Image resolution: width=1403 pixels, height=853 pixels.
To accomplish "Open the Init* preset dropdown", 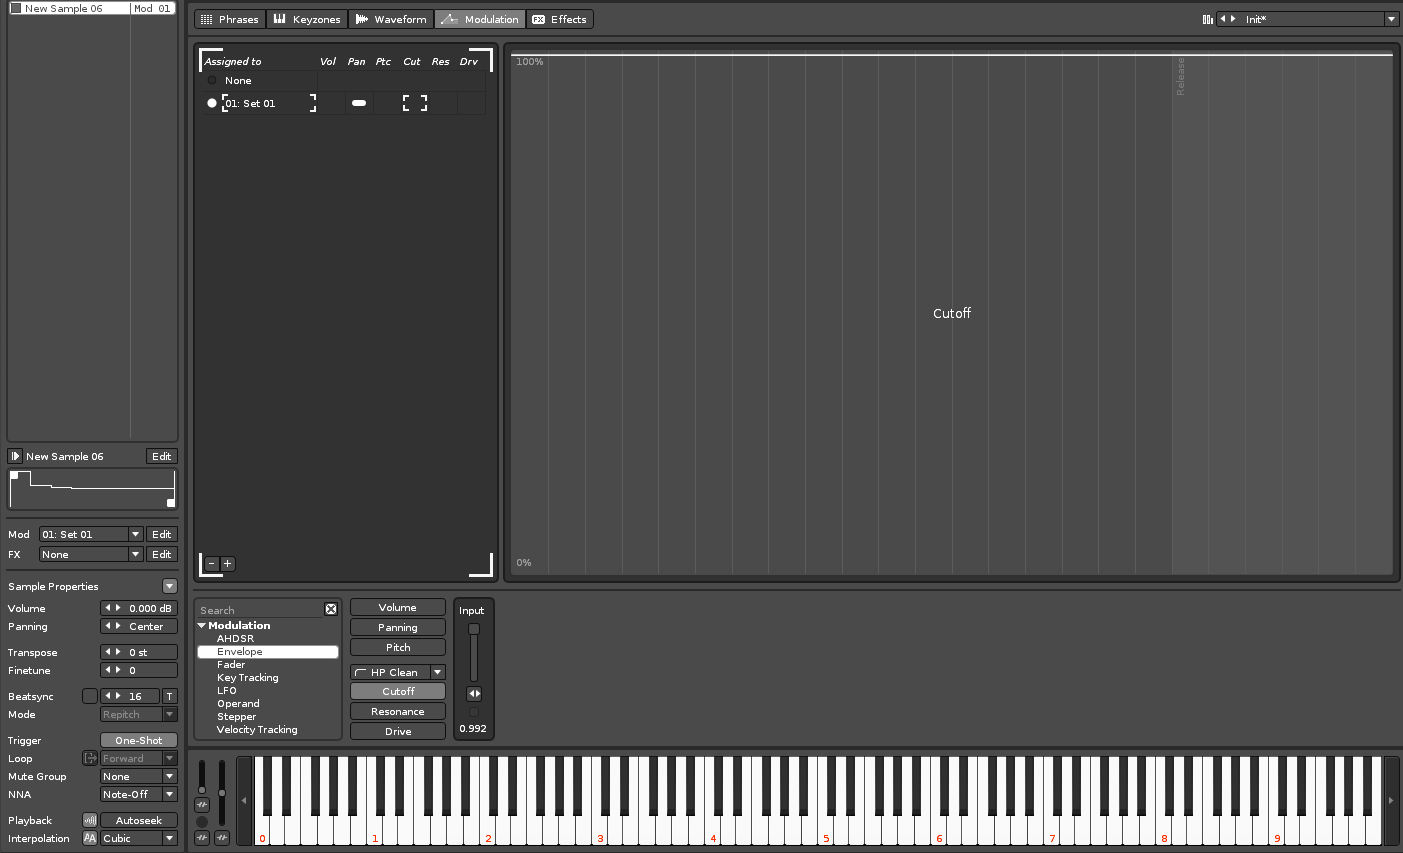I will pyautogui.click(x=1390, y=19).
